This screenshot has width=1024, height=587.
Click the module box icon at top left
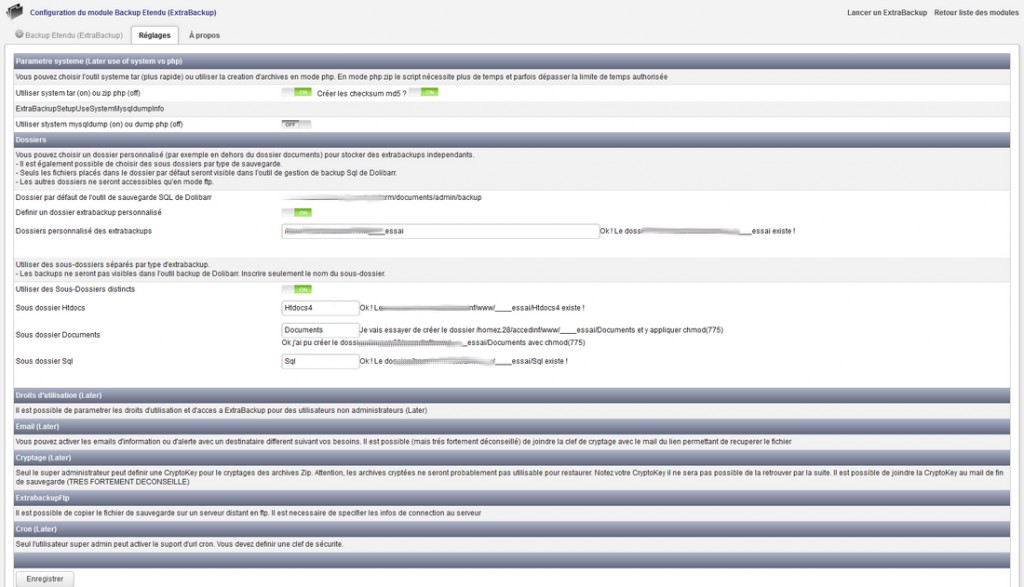coord(14,12)
